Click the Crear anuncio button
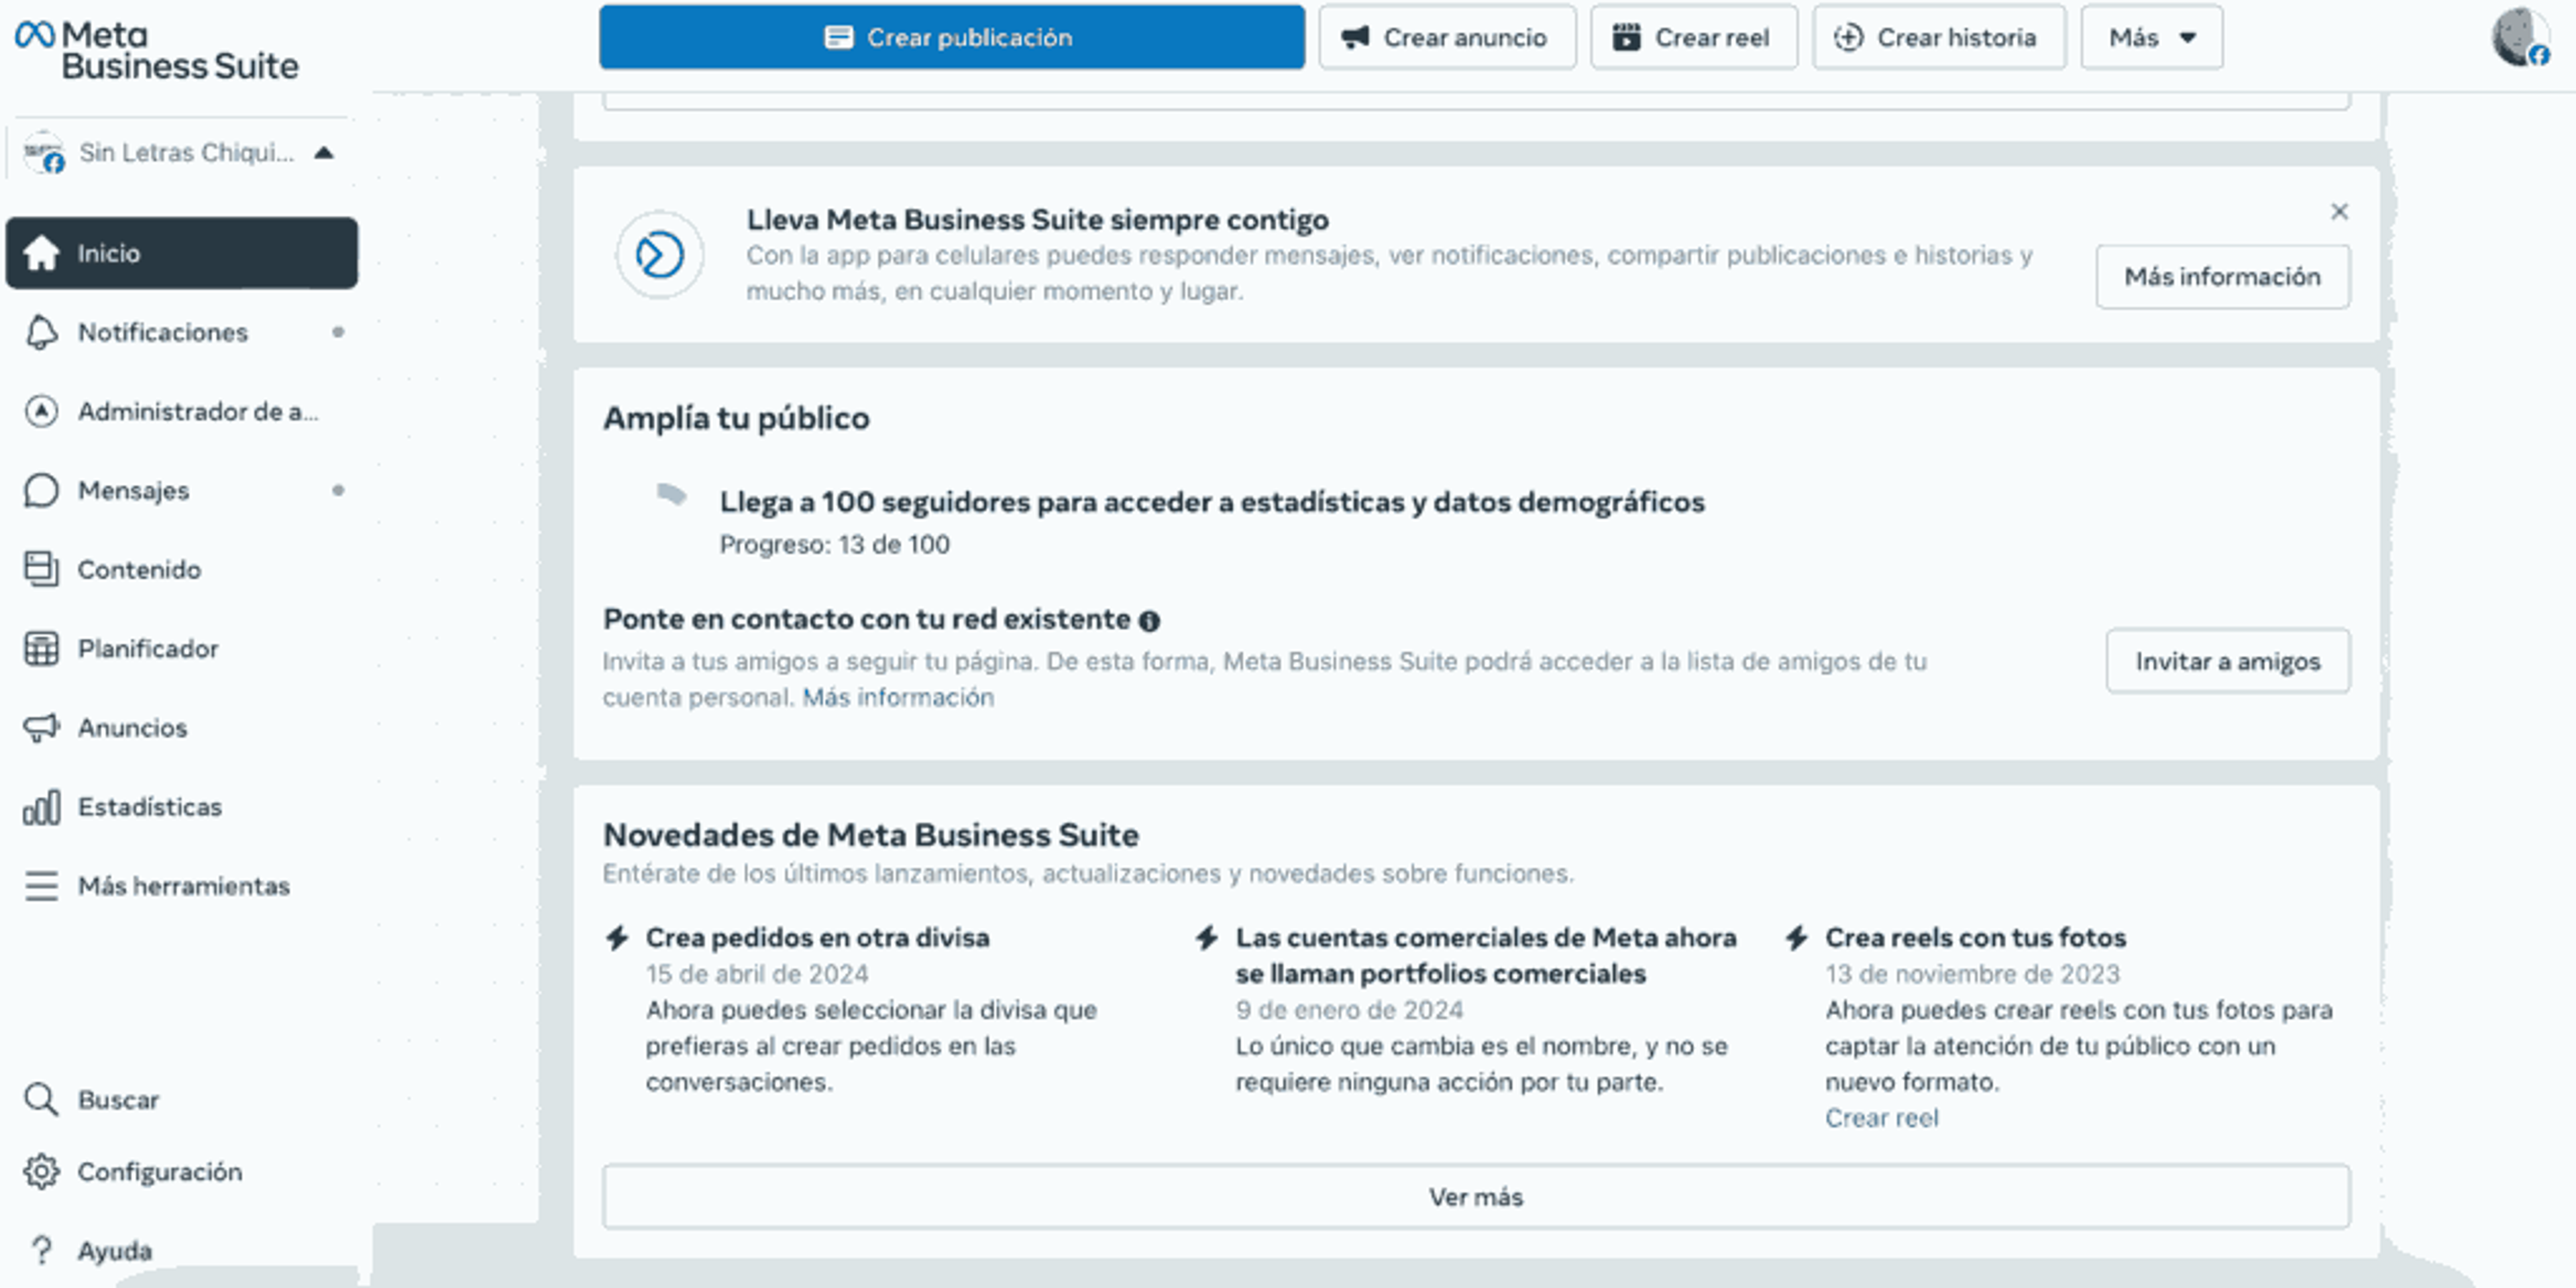Image resolution: width=2576 pixels, height=1288 pixels. [x=1447, y=37]
